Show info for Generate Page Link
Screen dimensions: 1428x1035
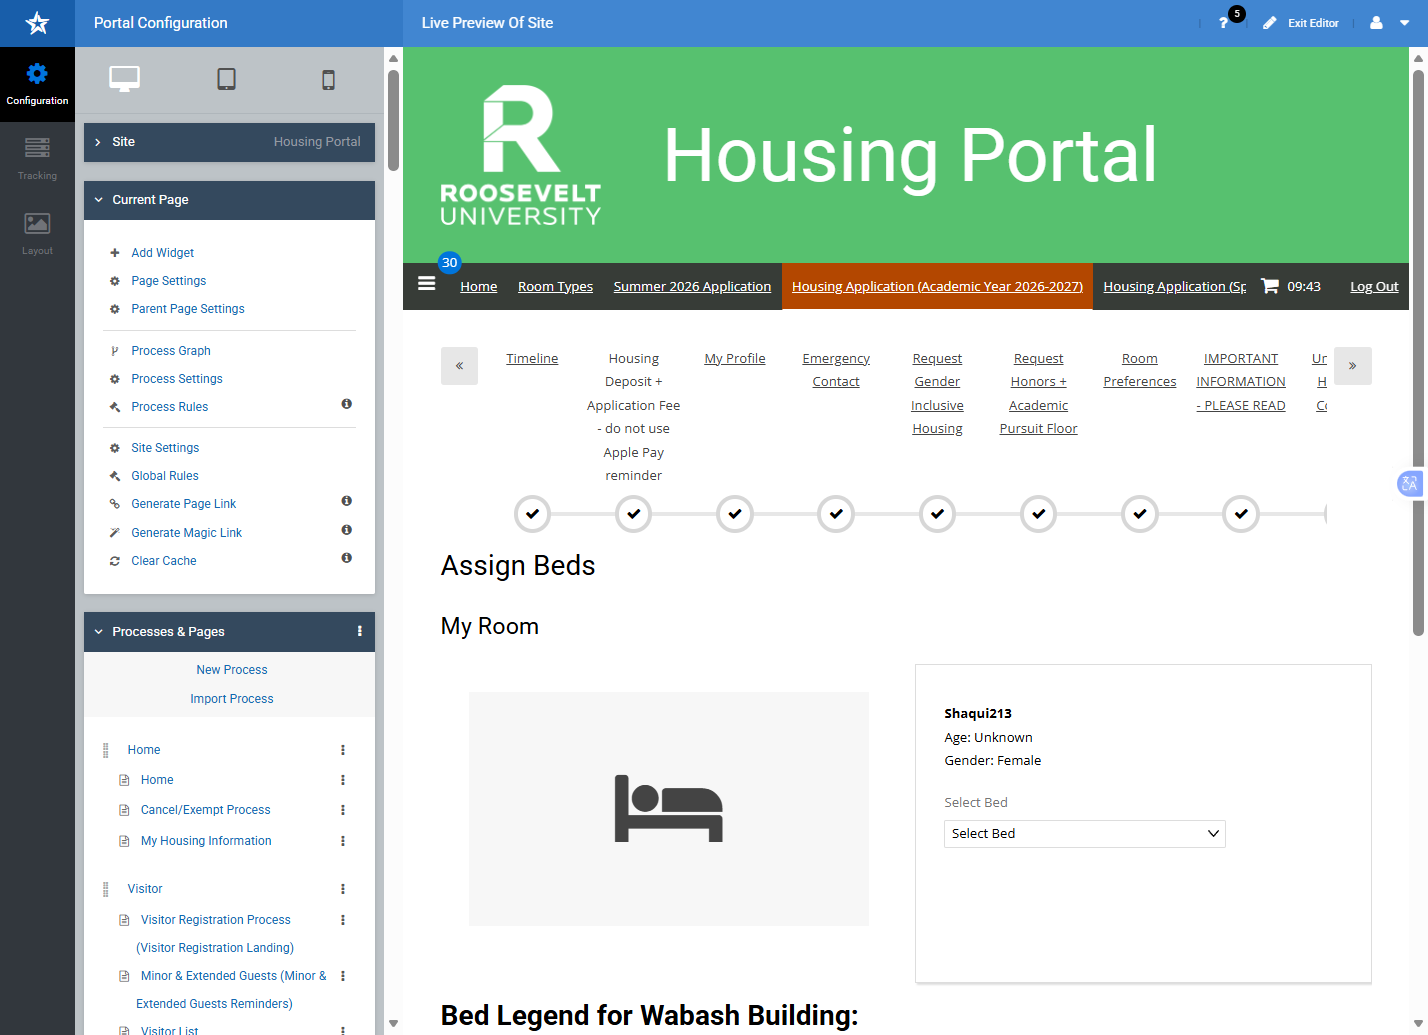[346, 501]
